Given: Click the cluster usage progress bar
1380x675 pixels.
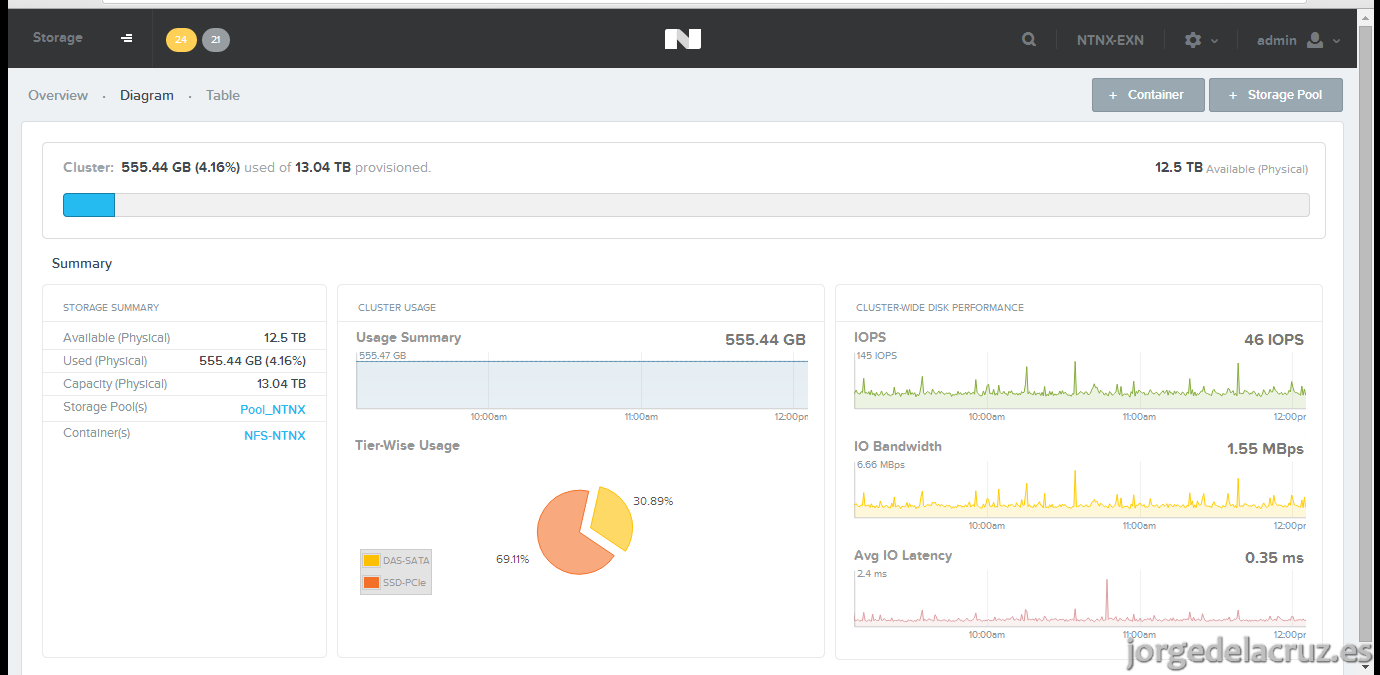Looking at the screenshot, I should [686, 205].
